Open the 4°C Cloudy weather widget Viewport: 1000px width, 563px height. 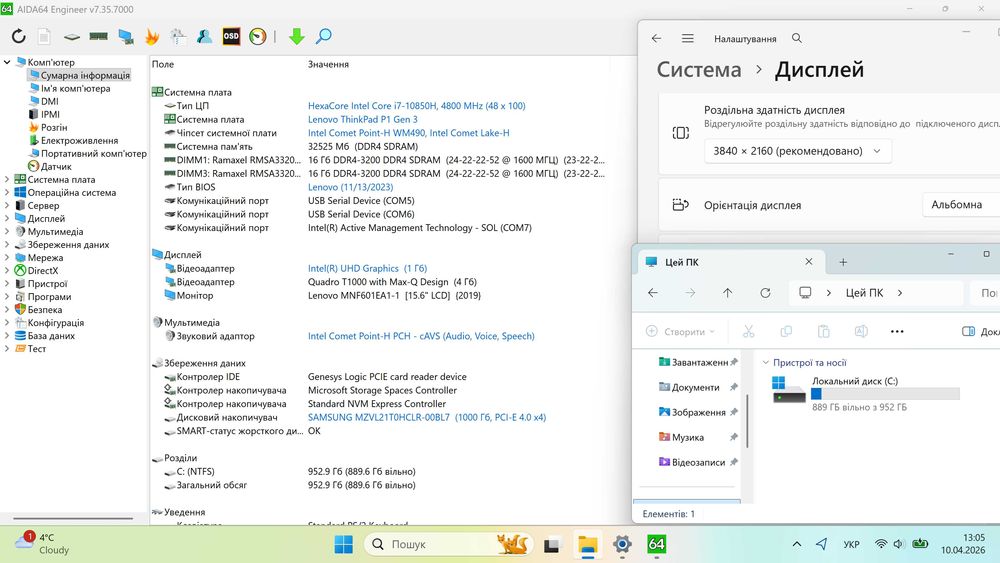click(42, 544)
